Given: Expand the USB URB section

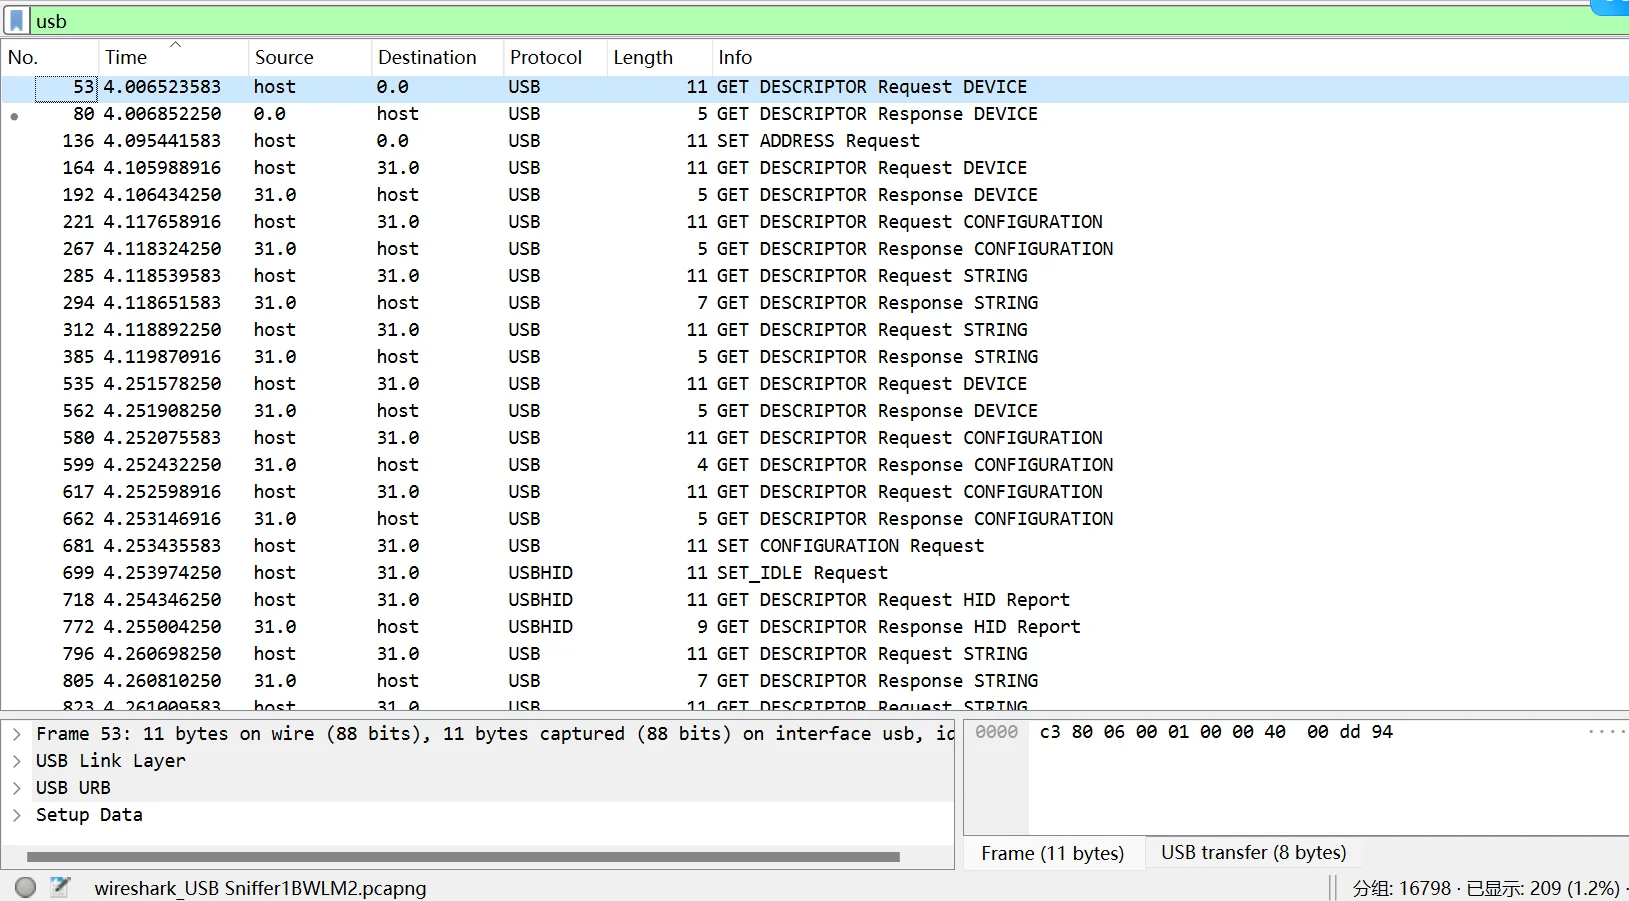Looking at the screenshot, I should coord(17,788).
